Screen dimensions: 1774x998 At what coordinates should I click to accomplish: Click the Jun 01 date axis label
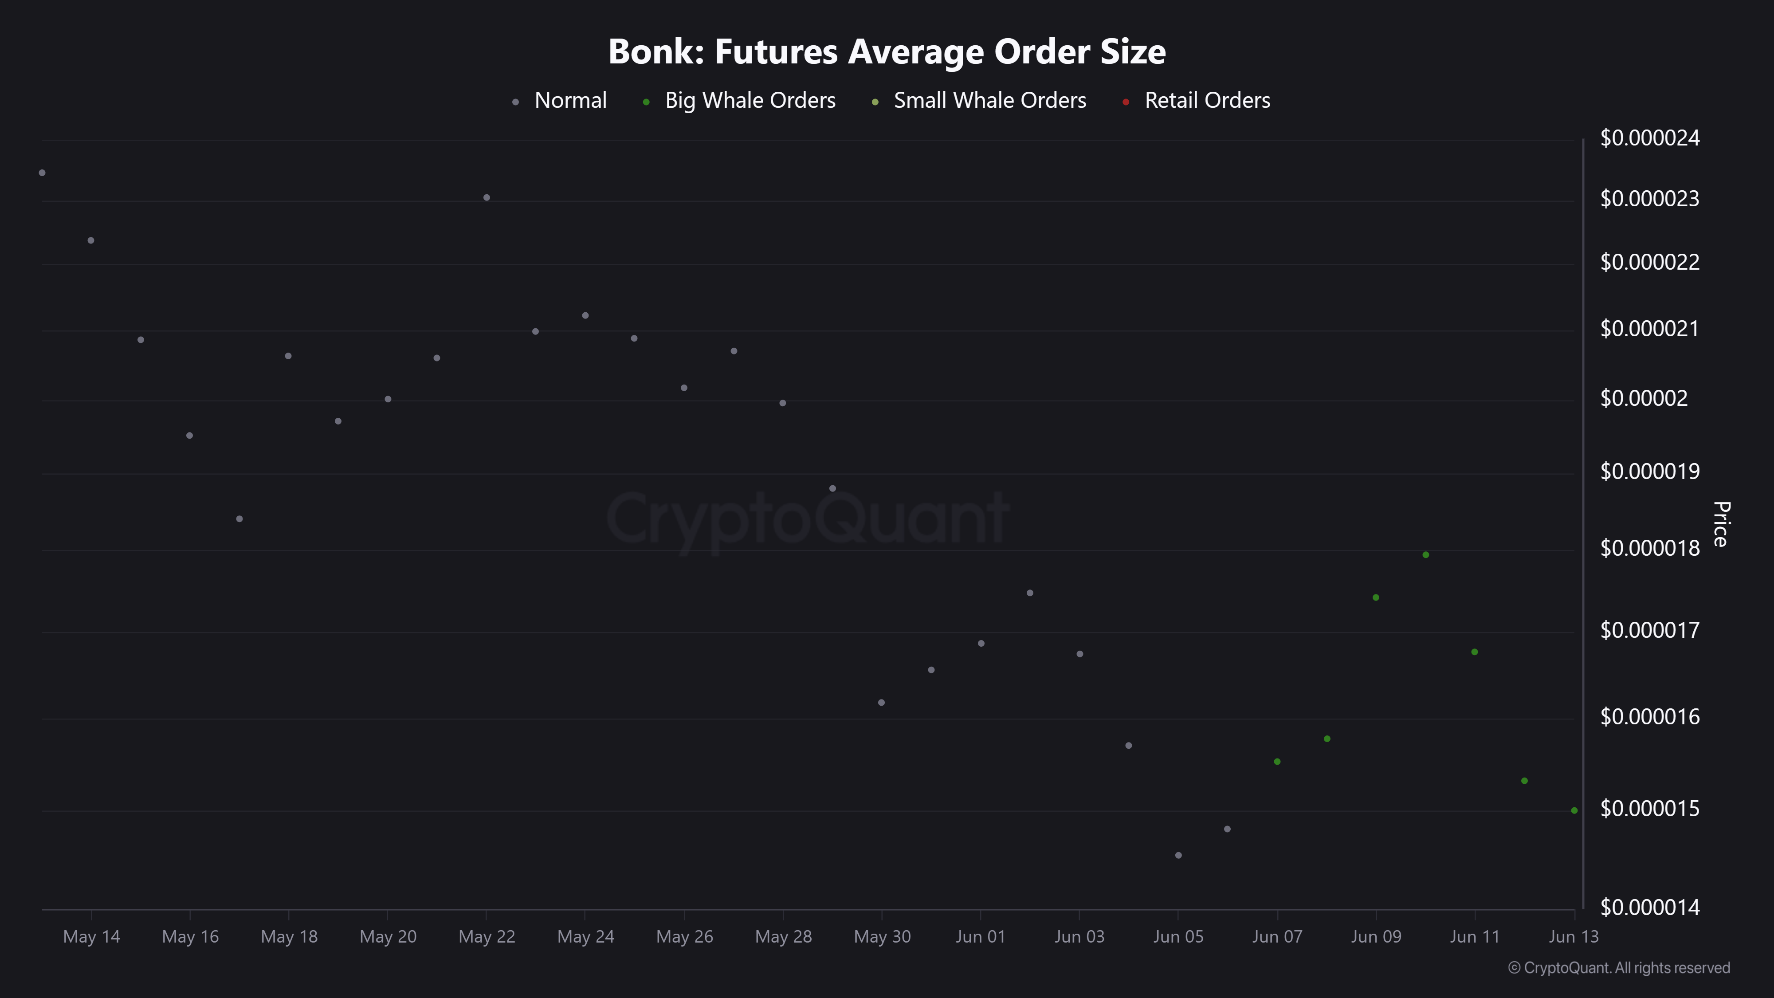pyautogui.click(x=980, y=937)
